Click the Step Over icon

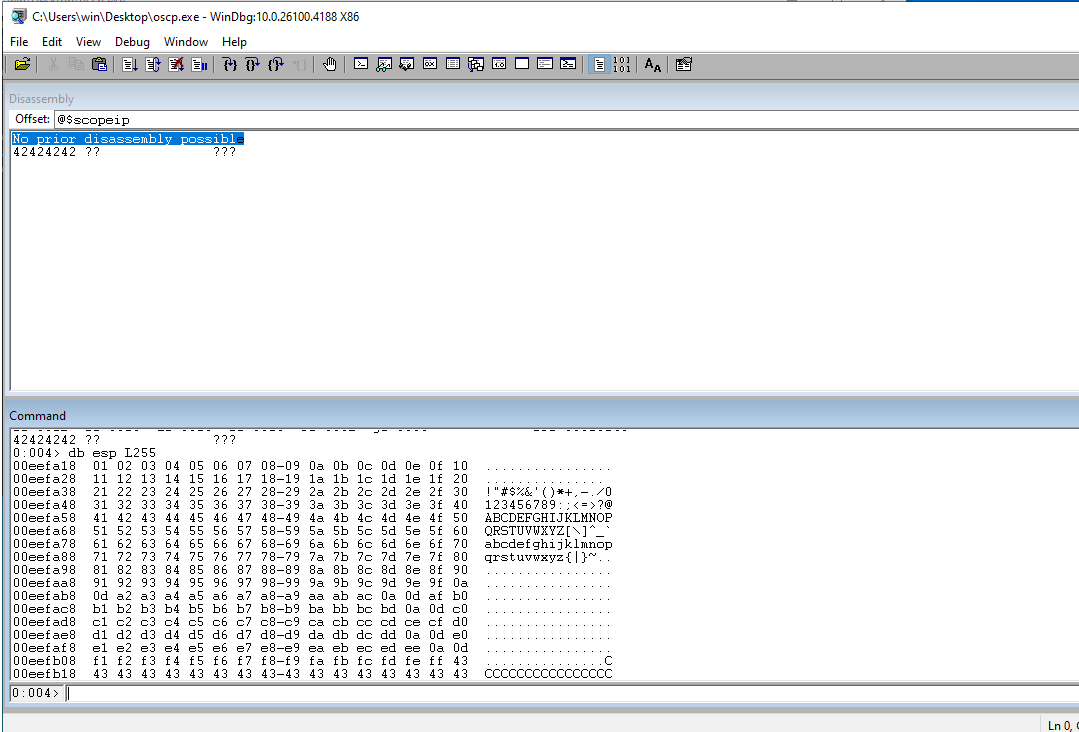253,65
